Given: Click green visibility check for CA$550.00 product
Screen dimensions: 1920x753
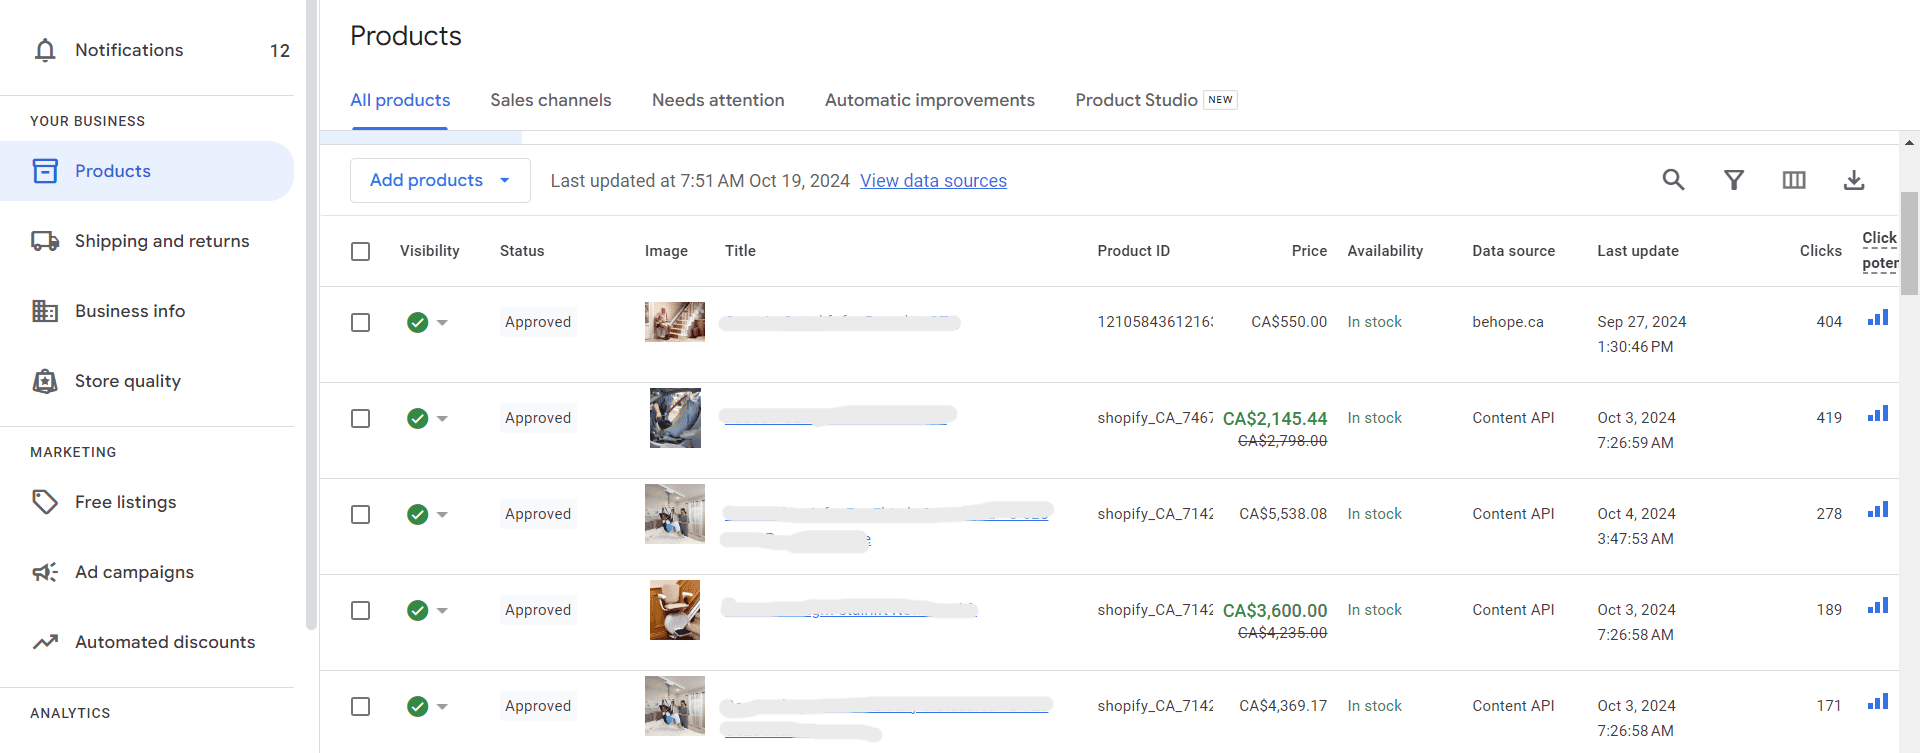Looking at the screenshot, I should (x=418, y=322).
